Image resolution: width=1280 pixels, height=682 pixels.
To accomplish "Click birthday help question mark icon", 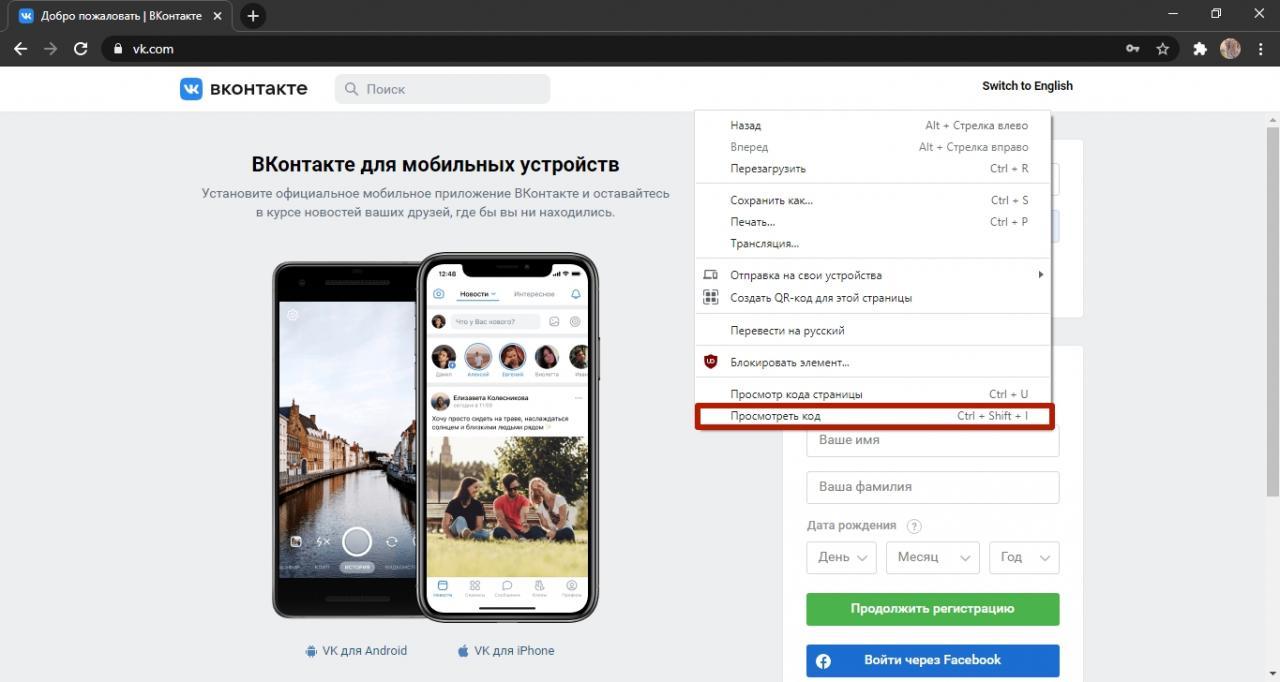I will pyautogui.click(x=914, y=526).
